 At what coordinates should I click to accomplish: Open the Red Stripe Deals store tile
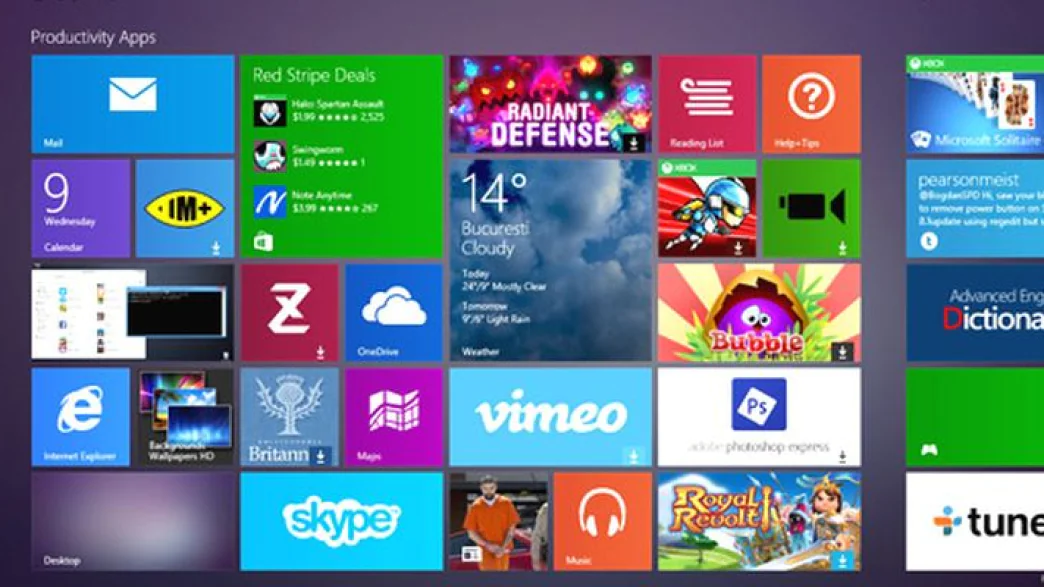click(342, 156)
